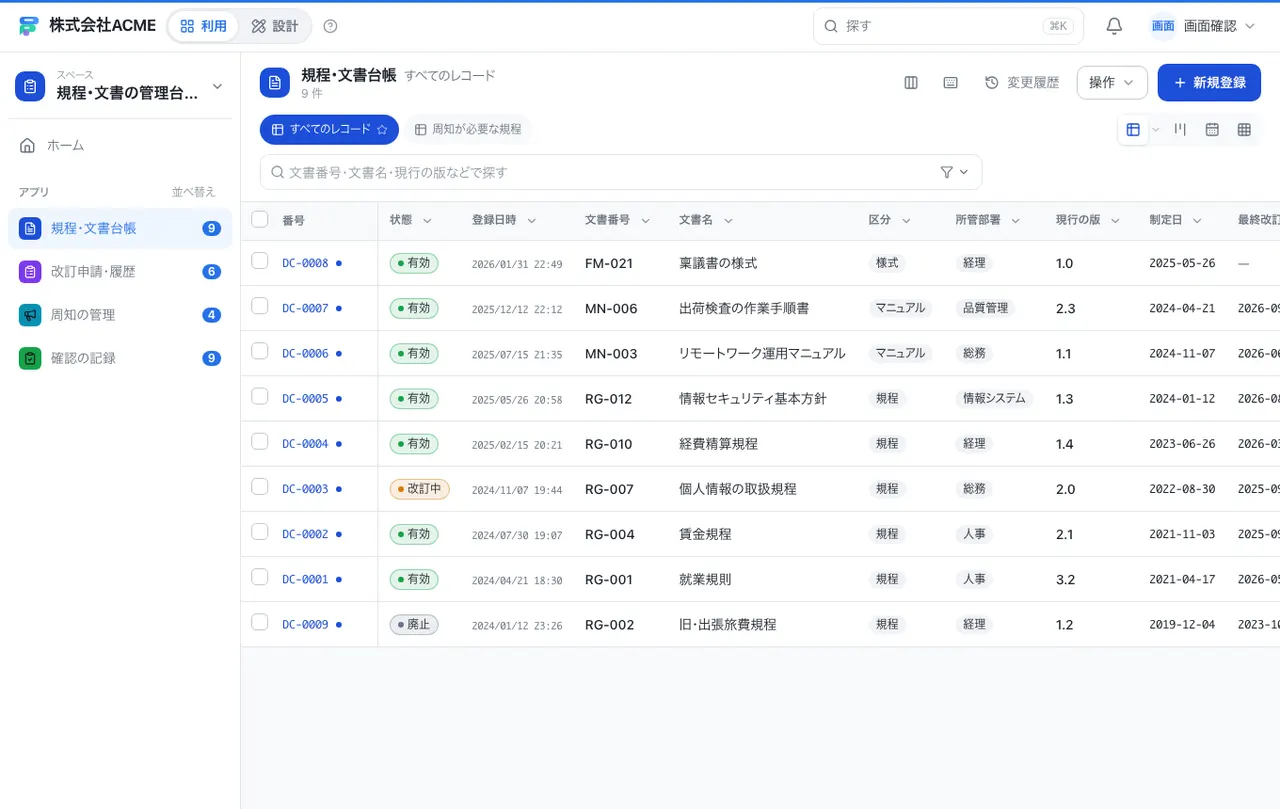Image resolution: width=1280 pixels, height=809 pixels.
Task: Click the star on すべてのレコード tab
Action: click(x=381, y=130)
